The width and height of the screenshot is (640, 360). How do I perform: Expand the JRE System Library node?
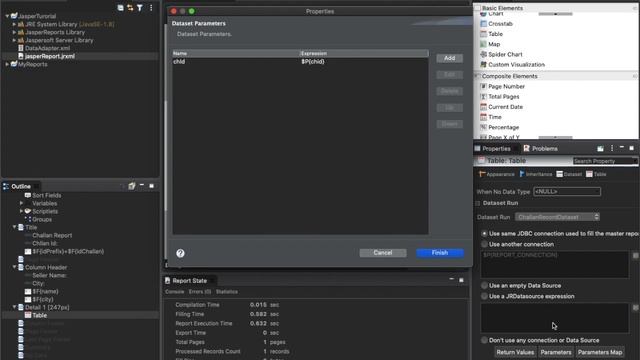tap(14, 24)
